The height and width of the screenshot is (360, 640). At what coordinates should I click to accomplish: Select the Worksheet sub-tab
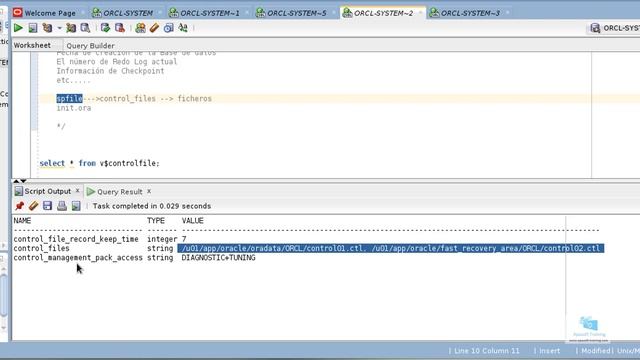coord(32,45)
